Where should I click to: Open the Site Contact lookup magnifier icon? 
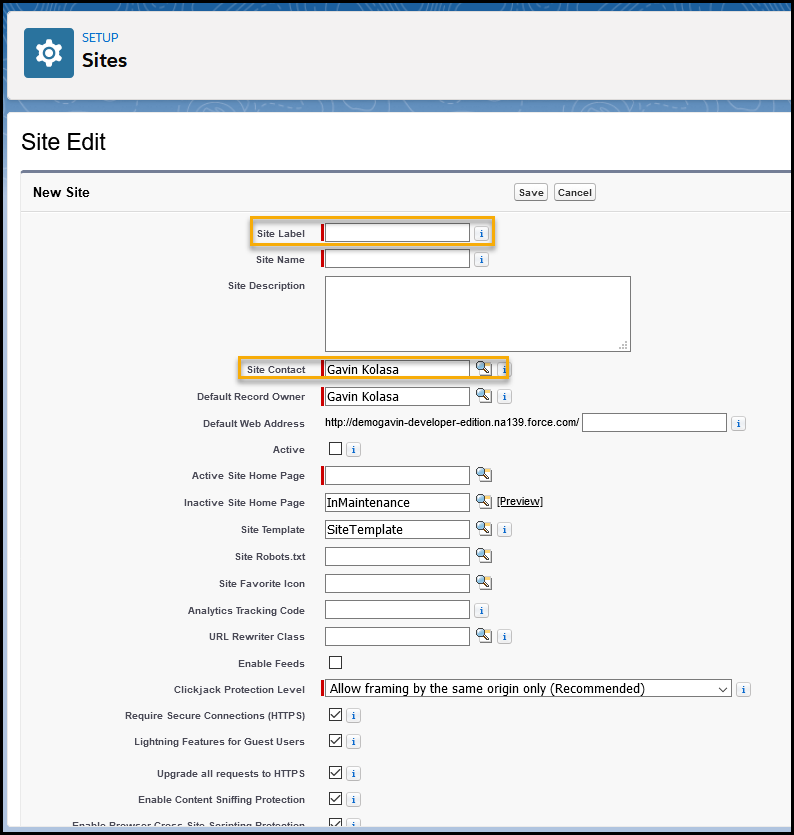[x=484, y=369]
